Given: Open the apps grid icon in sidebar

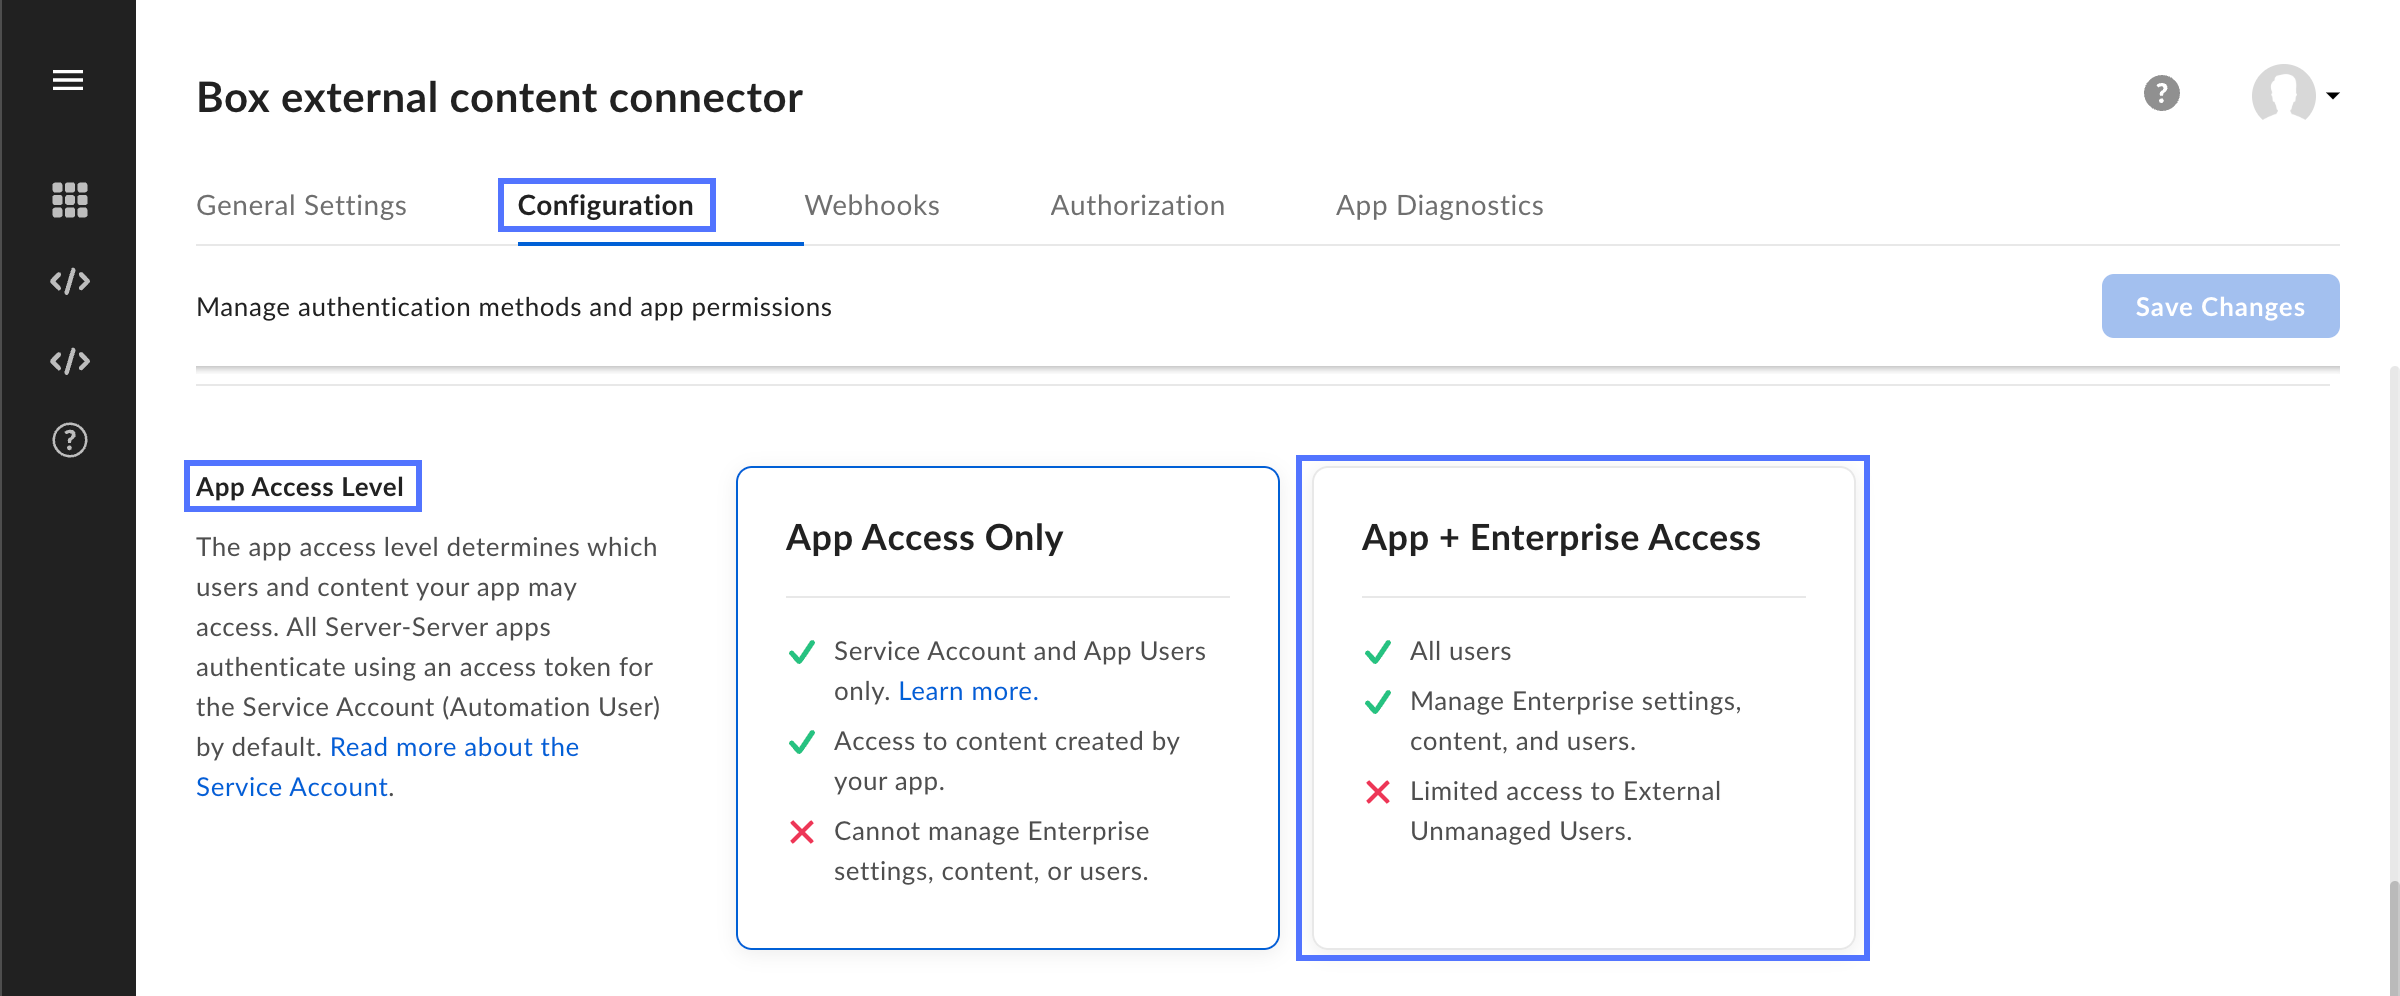Looking at the screenshot, I should [x=69, y=200].
